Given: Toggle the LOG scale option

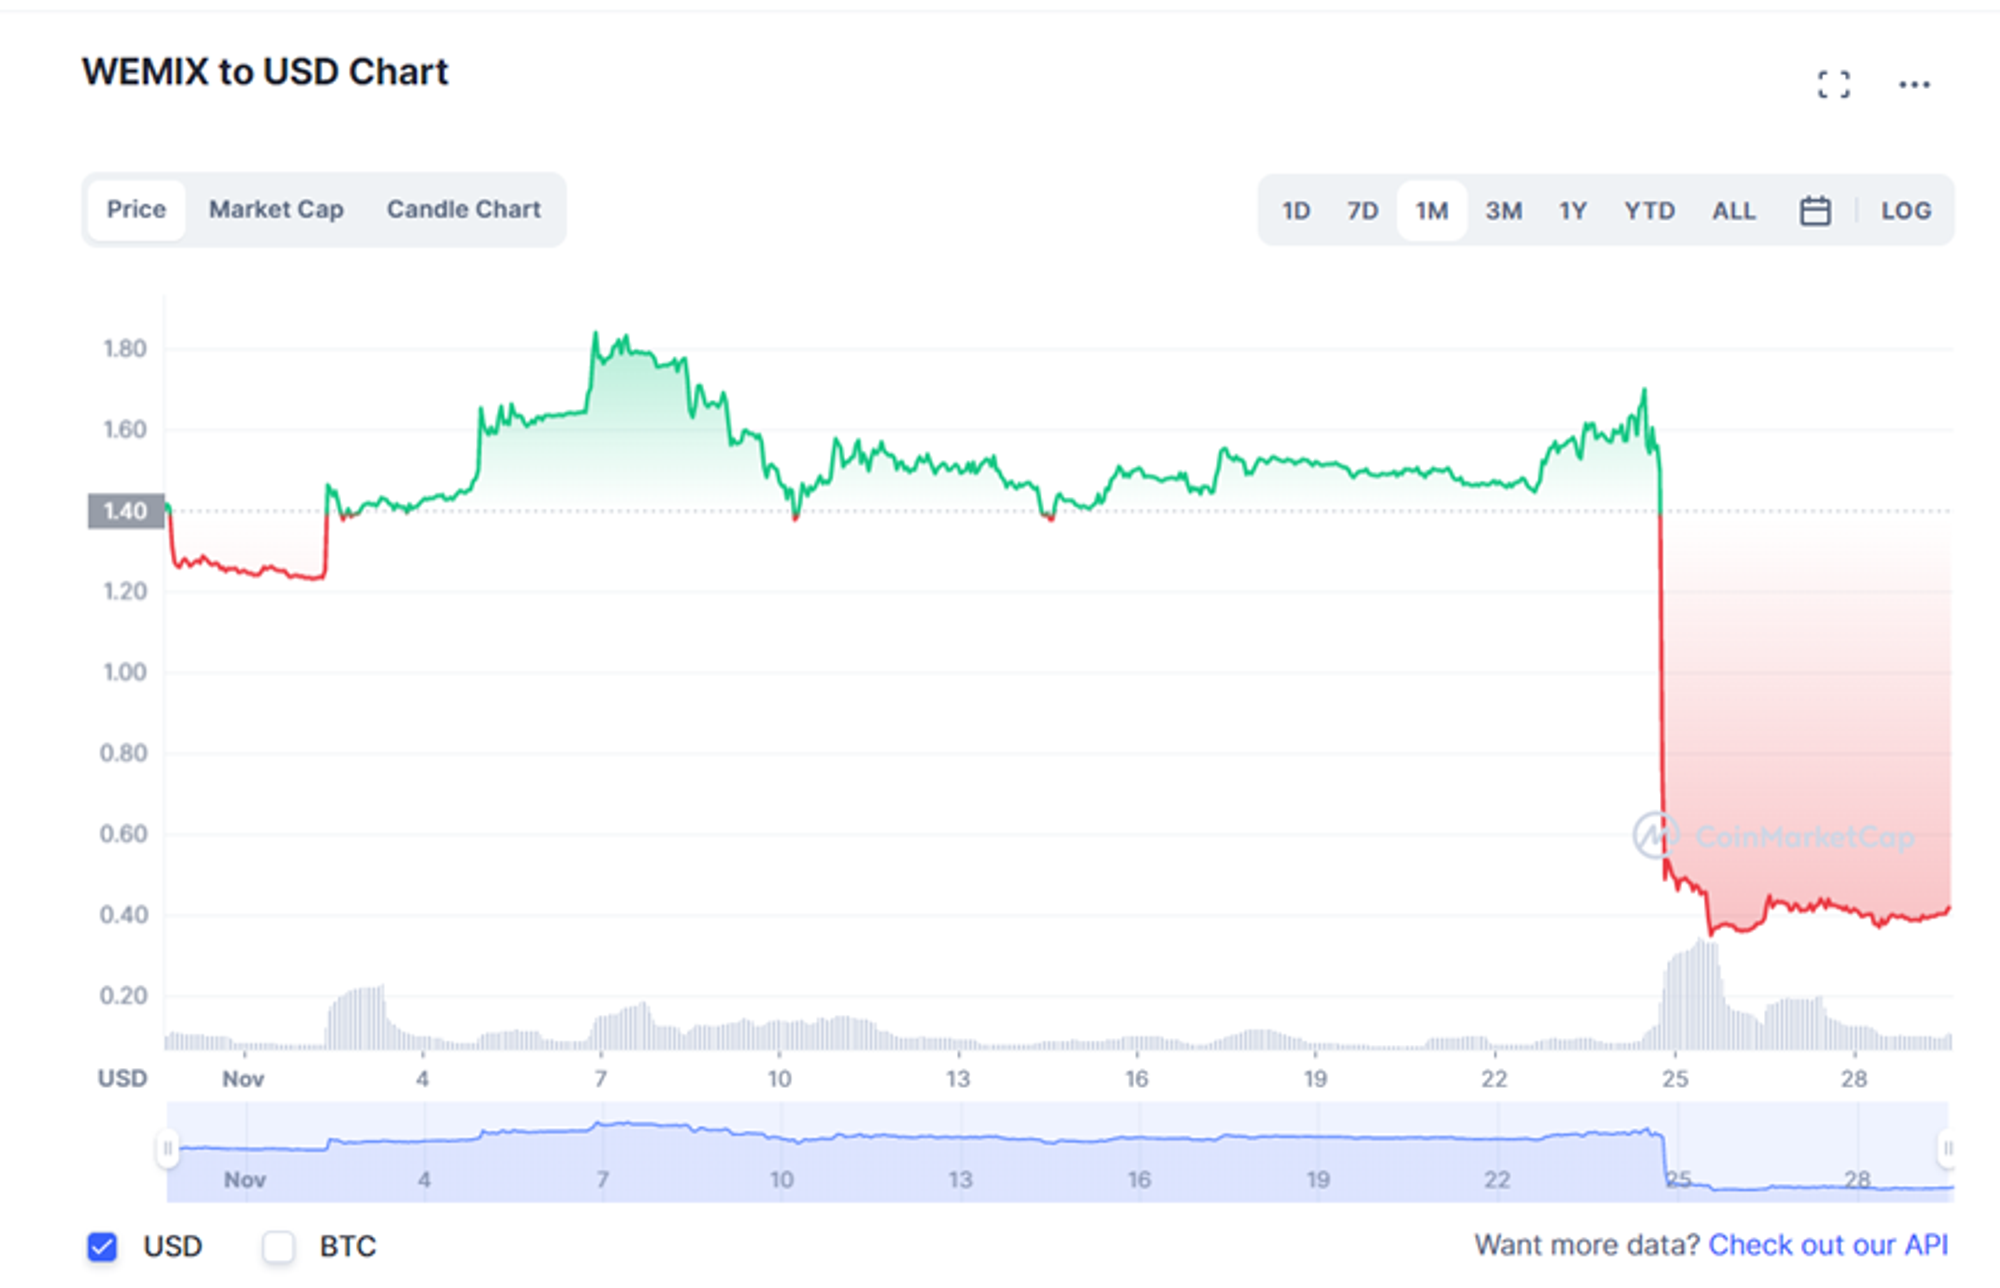Looking at the screenshot, I should 1905,211.
